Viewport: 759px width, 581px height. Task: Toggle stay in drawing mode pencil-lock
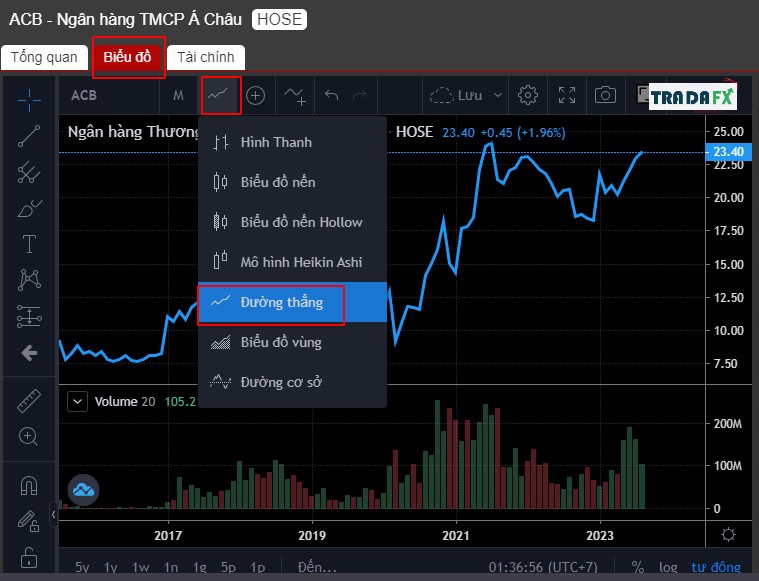[29, 521]
